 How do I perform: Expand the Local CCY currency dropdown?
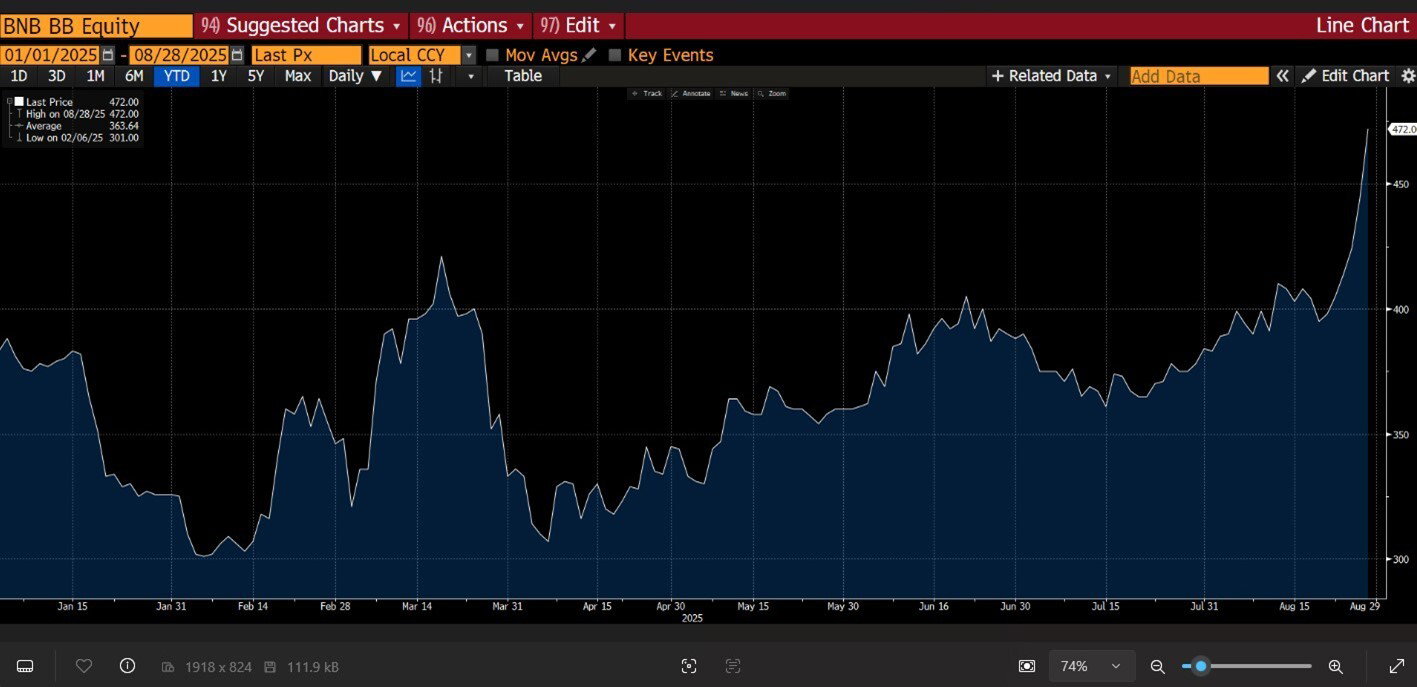tap(468, 55)
